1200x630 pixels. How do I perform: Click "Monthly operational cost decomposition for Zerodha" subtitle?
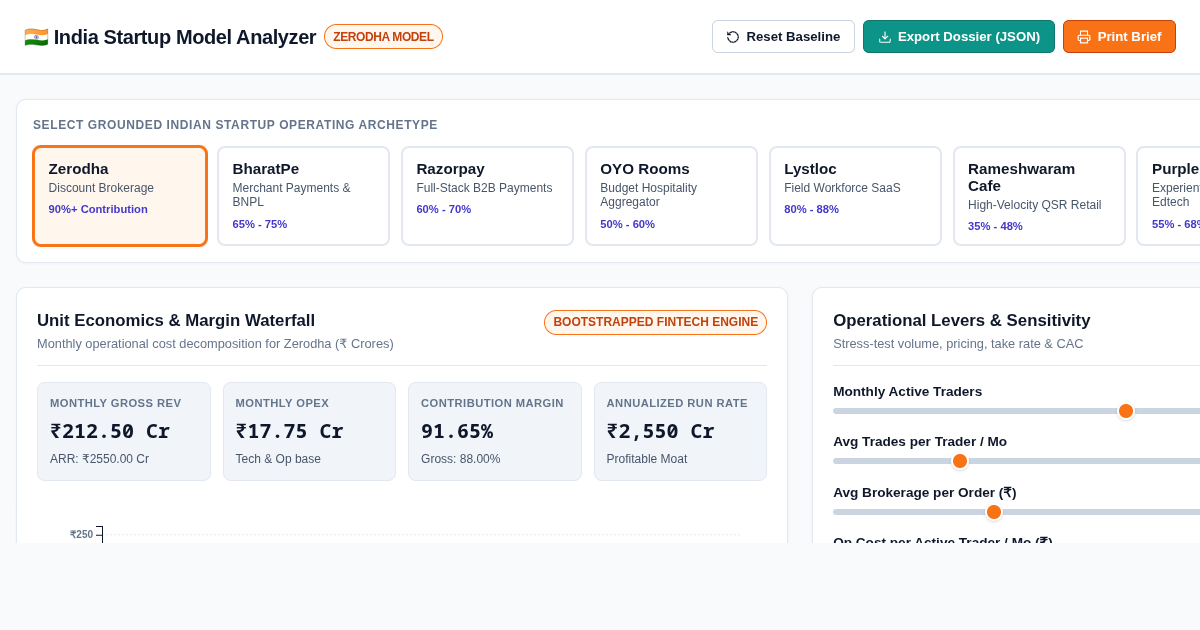tap(215, 344)
